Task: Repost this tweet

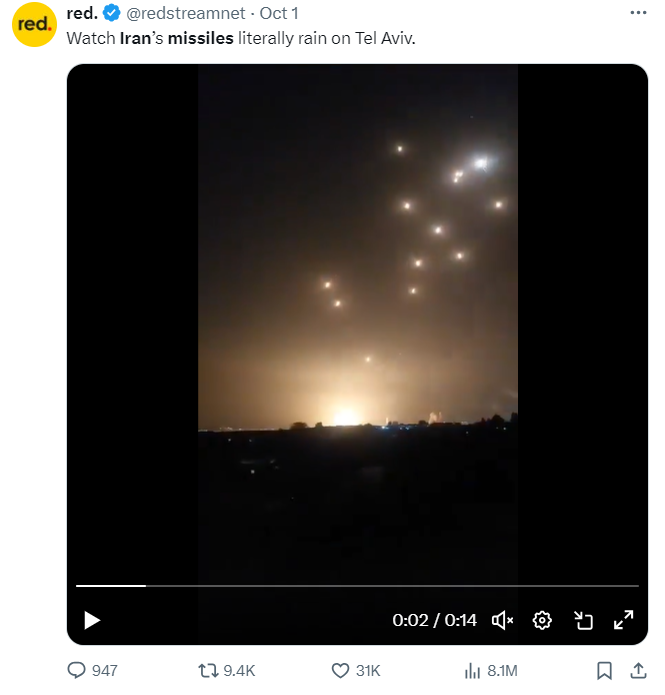Action: click(x=208, y=670)
